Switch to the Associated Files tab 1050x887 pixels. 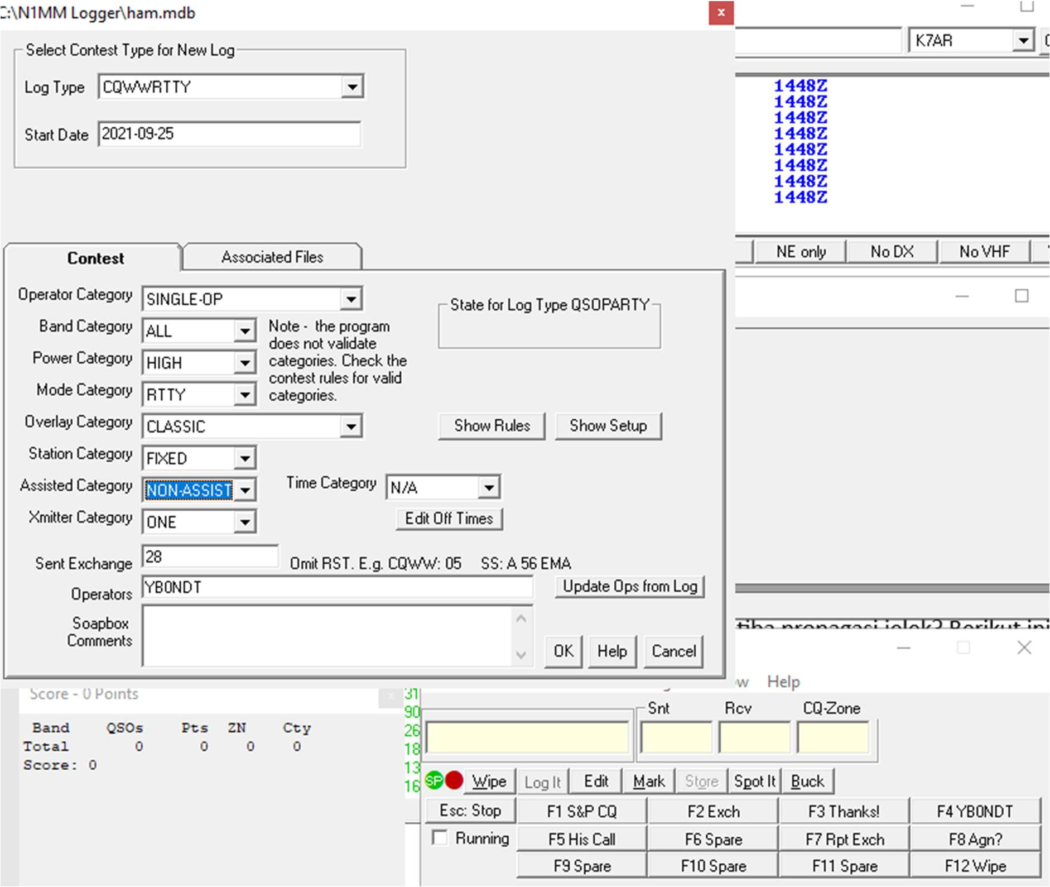pyautogui.click(x=272, y=257)
